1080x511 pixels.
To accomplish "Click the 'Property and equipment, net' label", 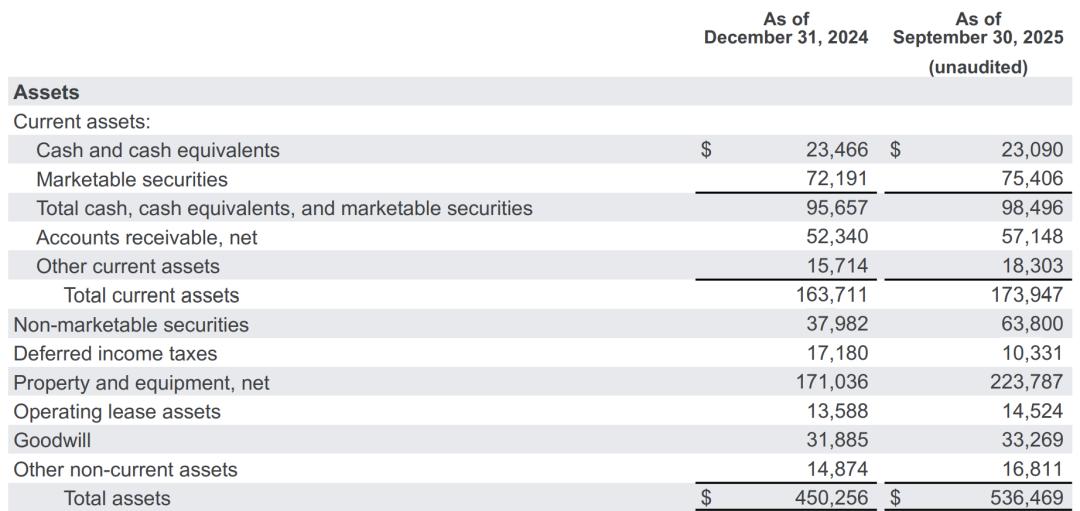I will [x=141, y=382].
